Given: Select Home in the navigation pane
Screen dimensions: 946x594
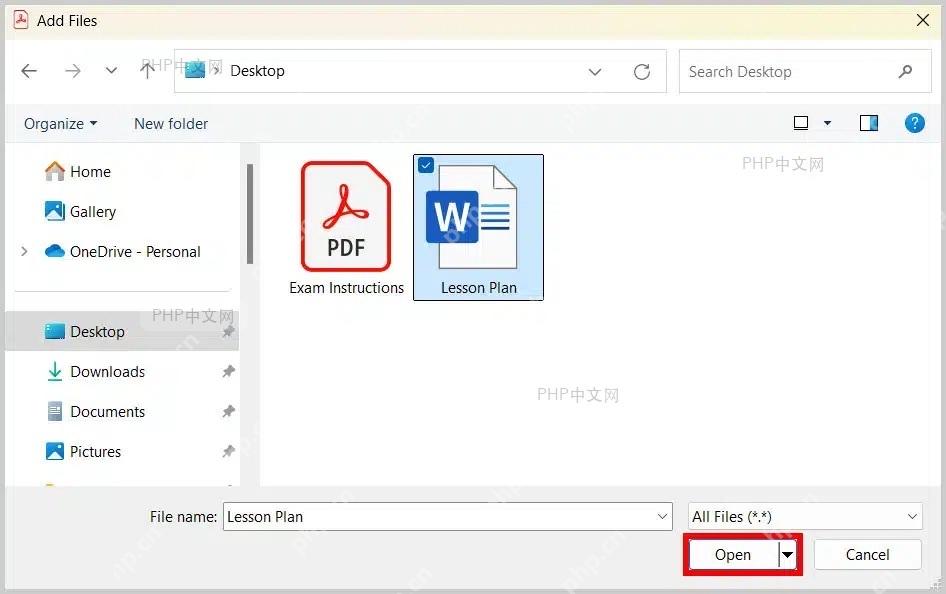Looking at the screenshot, I should pos(78,172).
